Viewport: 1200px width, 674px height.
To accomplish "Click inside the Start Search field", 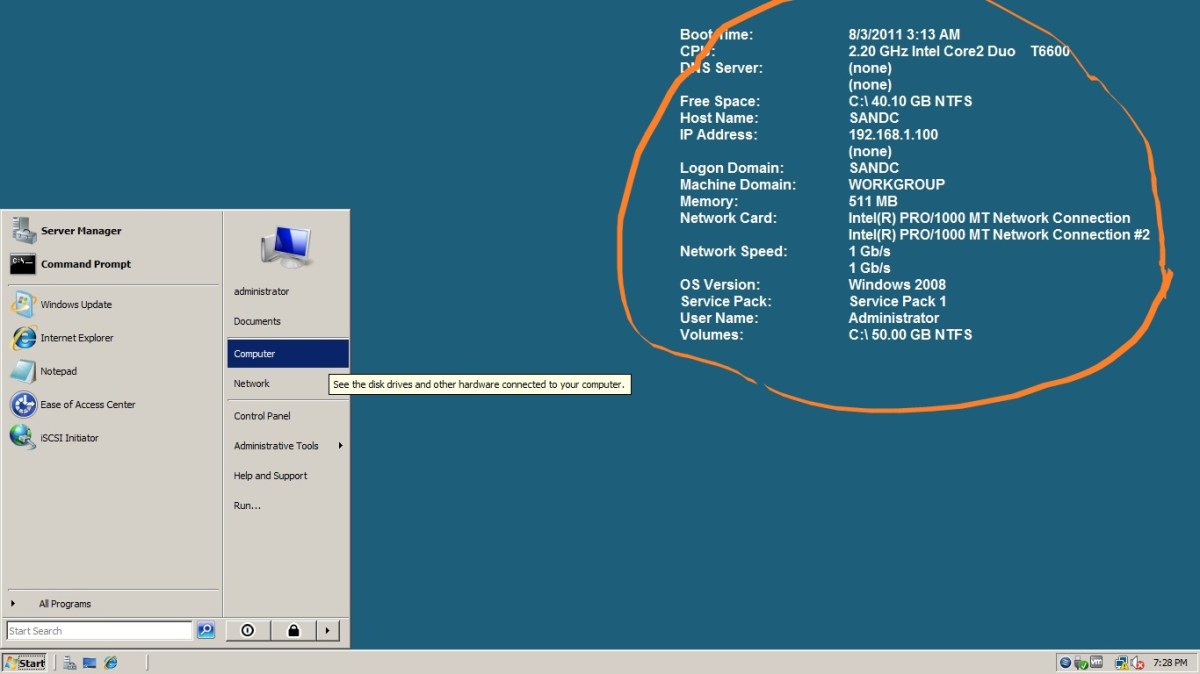I will pyautogui.click(x=97, y=630).
